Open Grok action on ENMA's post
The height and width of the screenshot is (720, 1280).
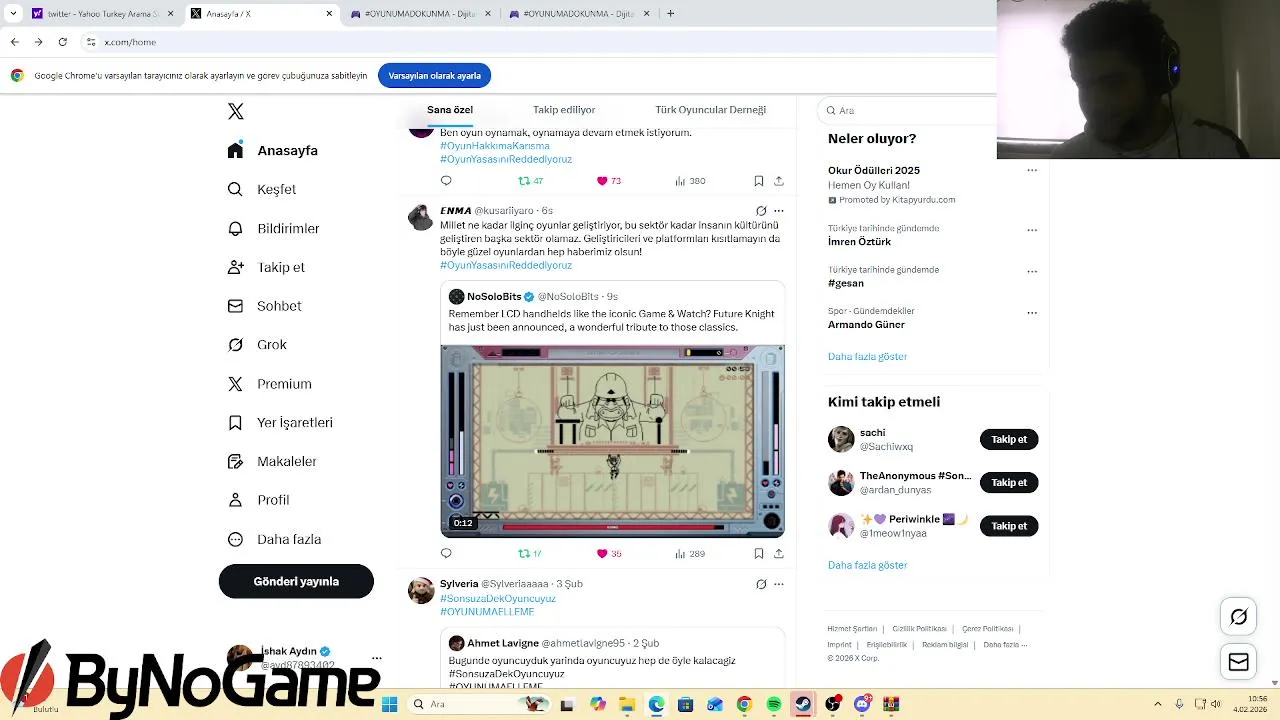[x=761, y=211]
